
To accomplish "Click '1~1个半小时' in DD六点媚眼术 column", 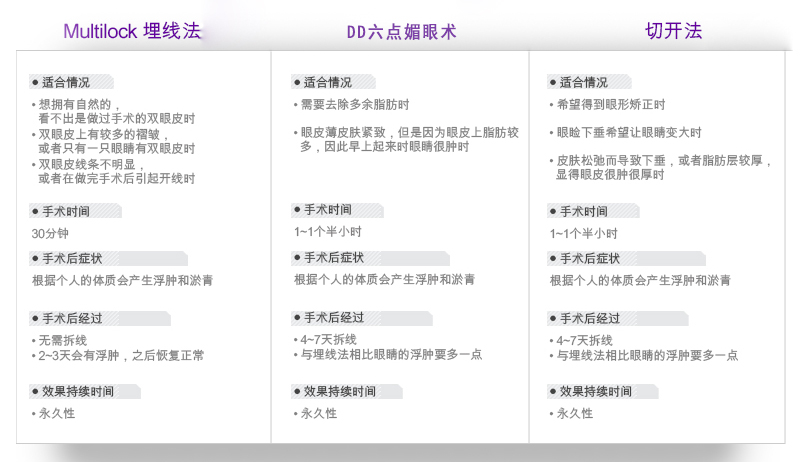I will tap(328, 232).
